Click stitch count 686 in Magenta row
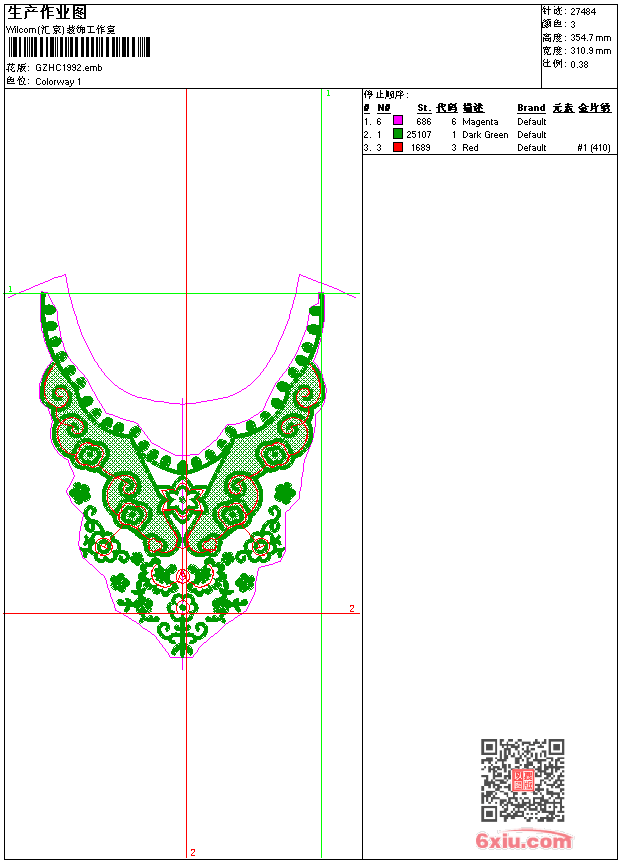Image resolution: width=620 pixels, height=860 pixels. tap(424, 122)
